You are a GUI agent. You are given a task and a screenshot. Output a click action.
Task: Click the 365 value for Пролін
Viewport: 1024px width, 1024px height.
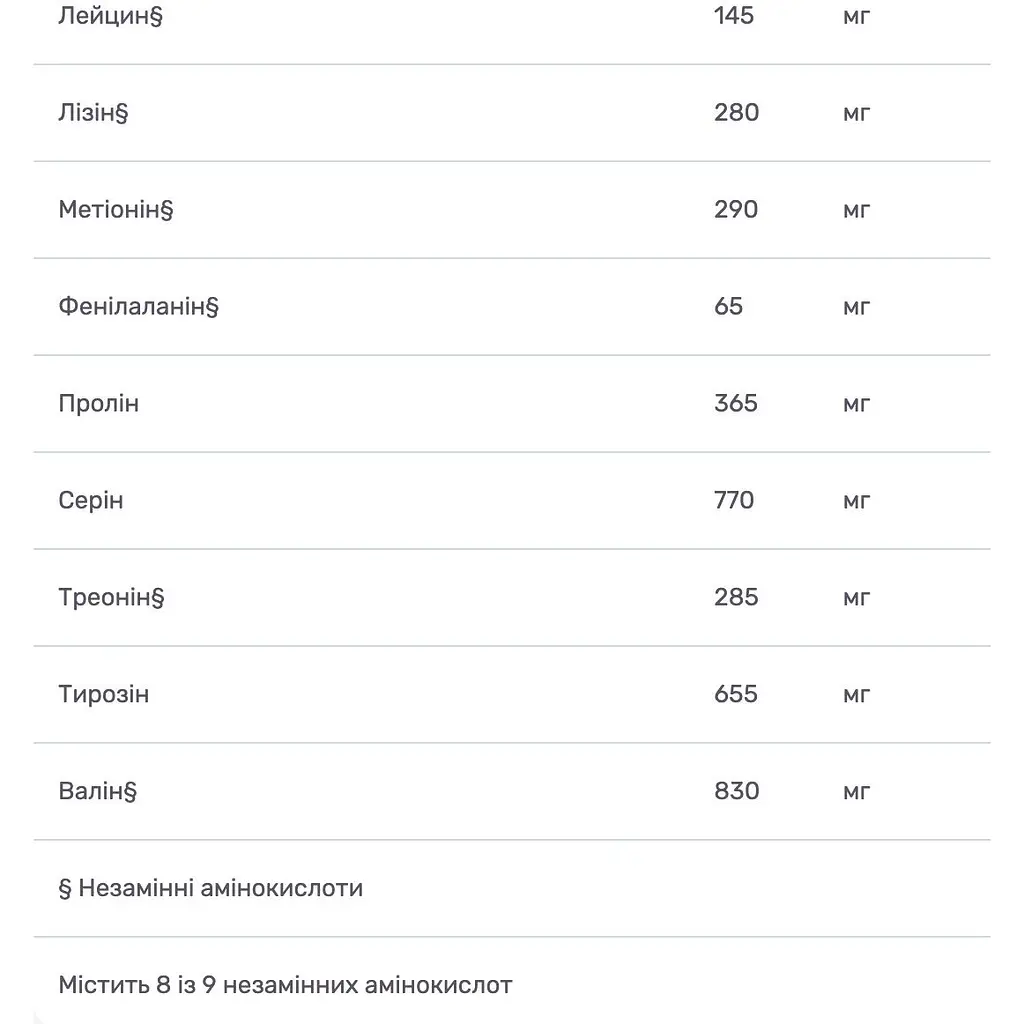point(736,404)
